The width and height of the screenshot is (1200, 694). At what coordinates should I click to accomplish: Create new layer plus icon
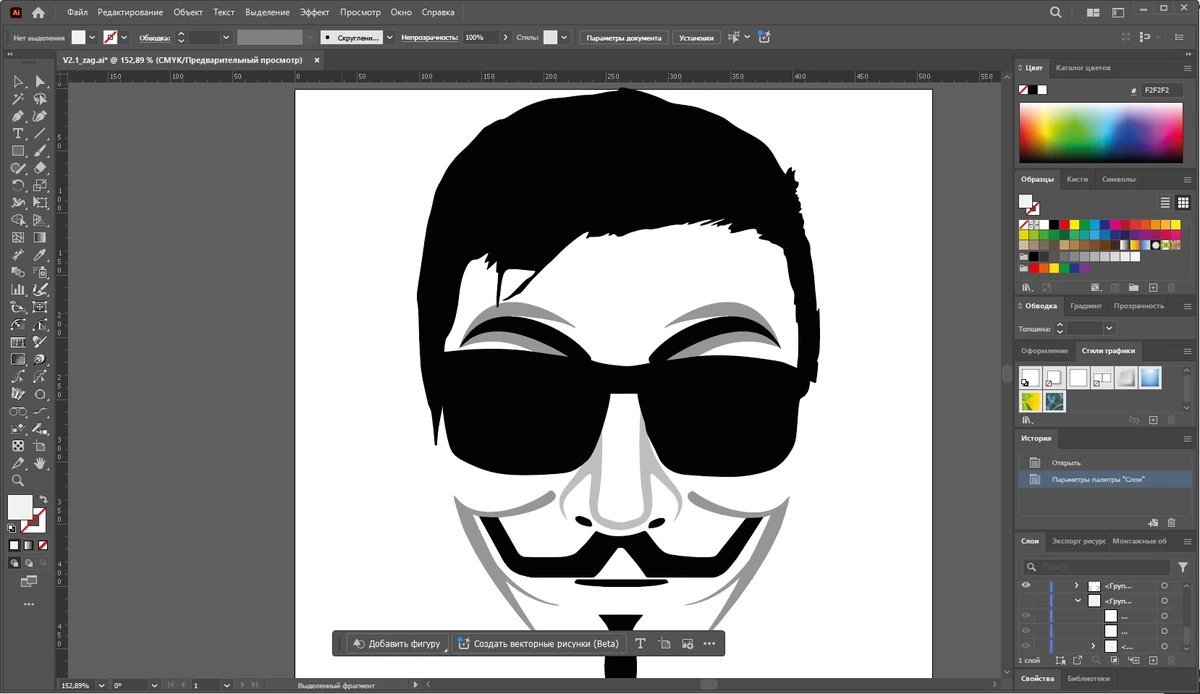tap(1152, 660)
